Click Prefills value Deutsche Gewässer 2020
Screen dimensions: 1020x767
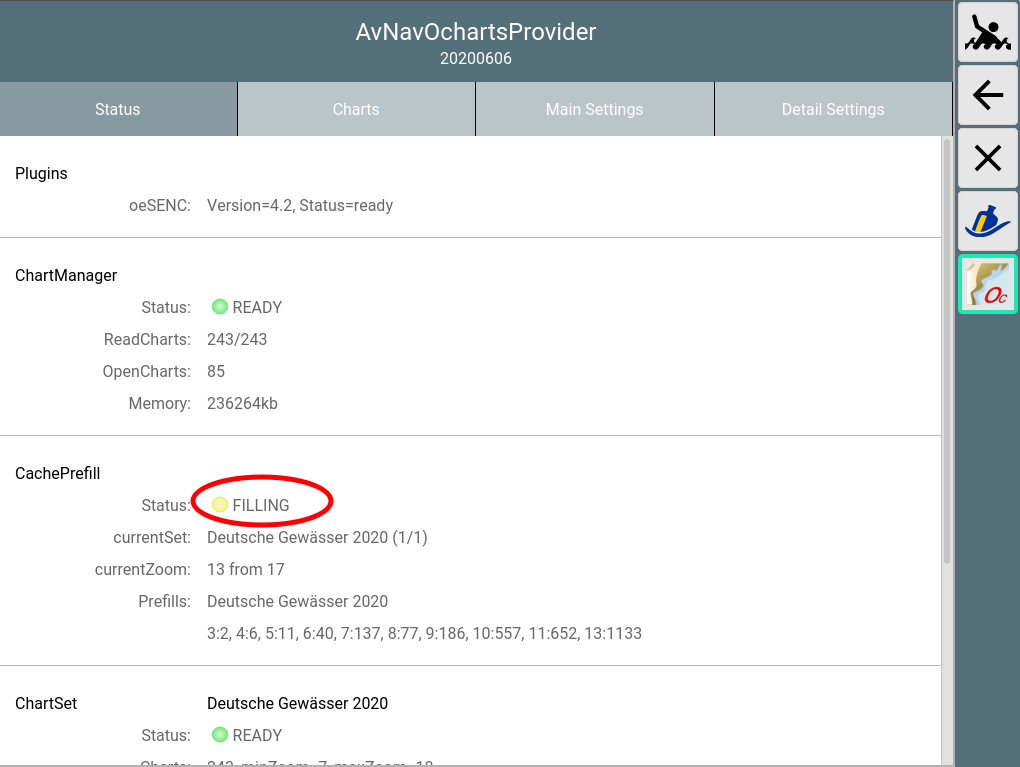tap(297, 601)
